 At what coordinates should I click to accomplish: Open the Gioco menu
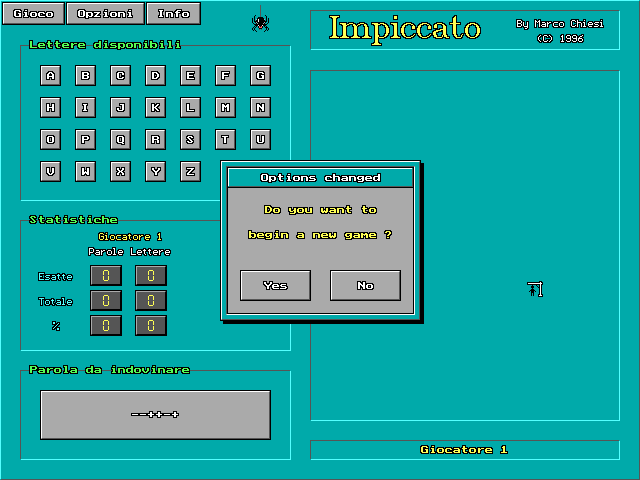(33, 13)
